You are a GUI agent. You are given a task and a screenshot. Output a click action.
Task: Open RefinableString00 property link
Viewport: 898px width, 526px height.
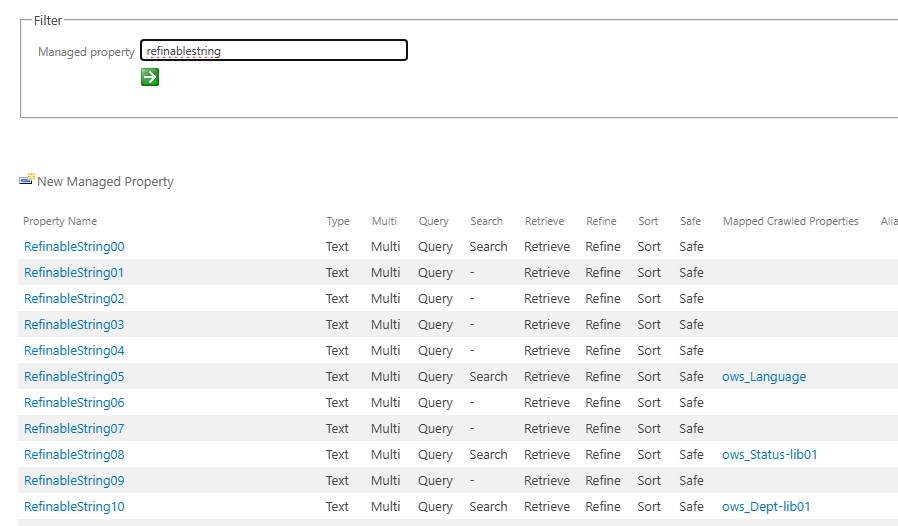[x=74, y=246]
